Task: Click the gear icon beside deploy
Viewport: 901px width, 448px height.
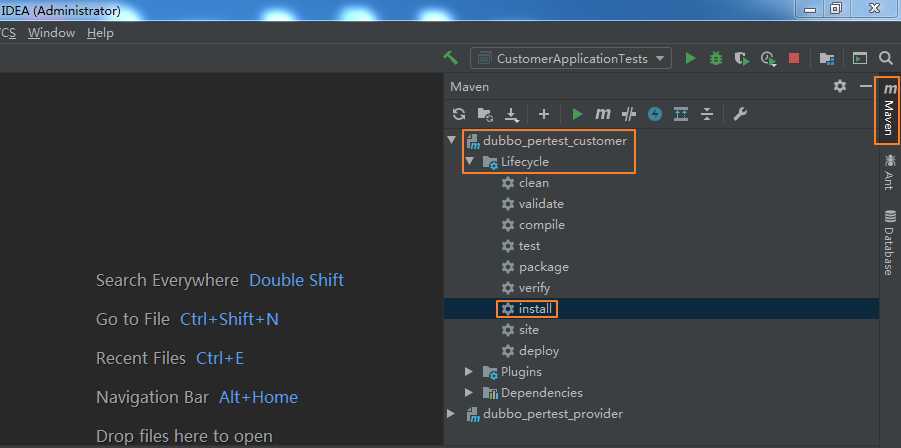Action: point(507,351)
